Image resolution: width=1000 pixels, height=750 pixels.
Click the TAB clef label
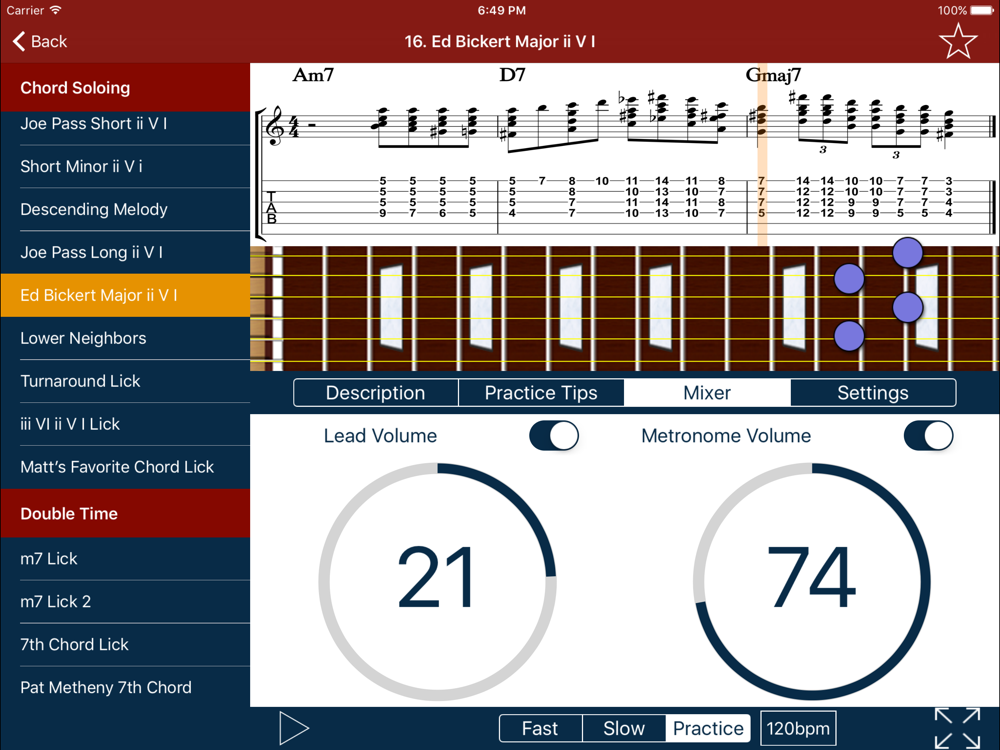coord(272,207)
